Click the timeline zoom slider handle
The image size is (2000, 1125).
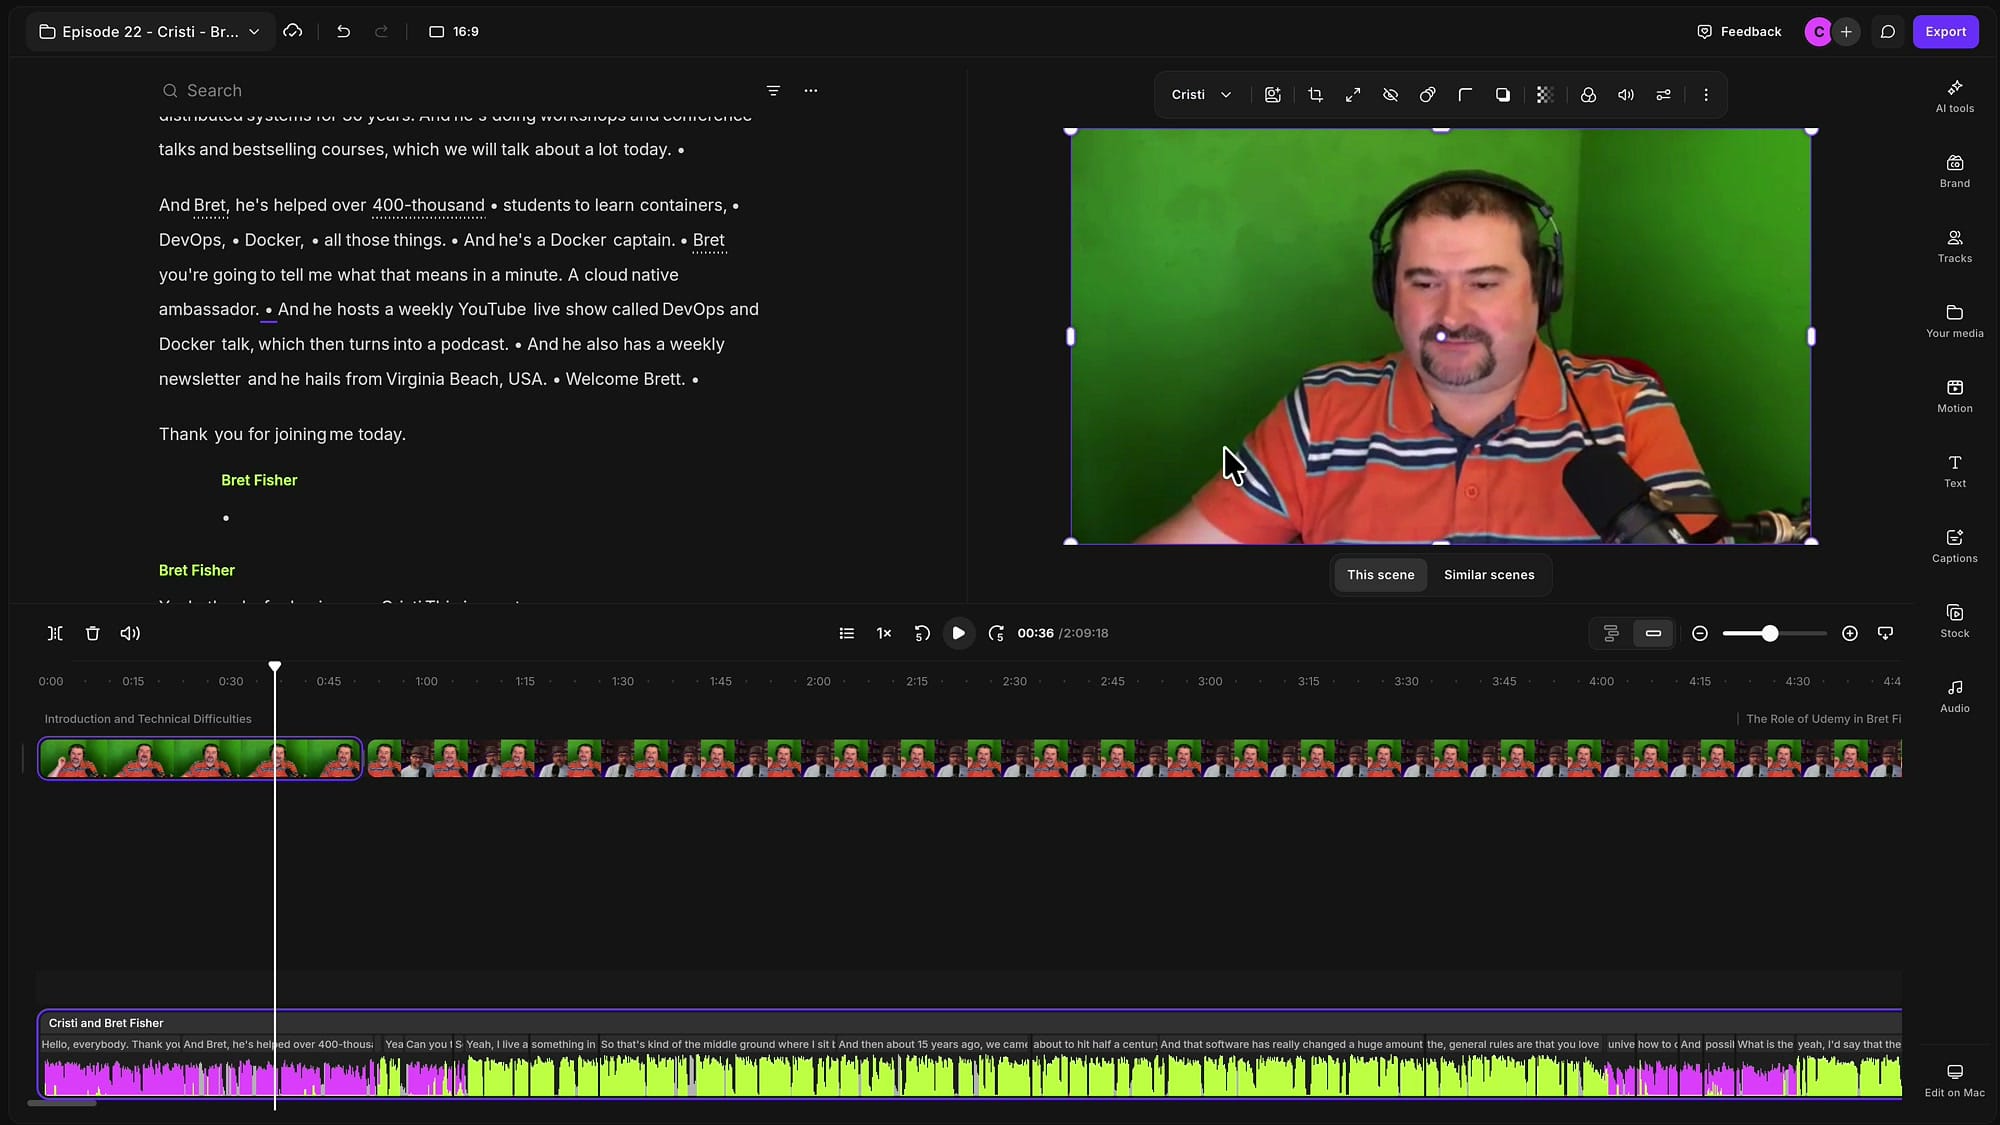1769,633
